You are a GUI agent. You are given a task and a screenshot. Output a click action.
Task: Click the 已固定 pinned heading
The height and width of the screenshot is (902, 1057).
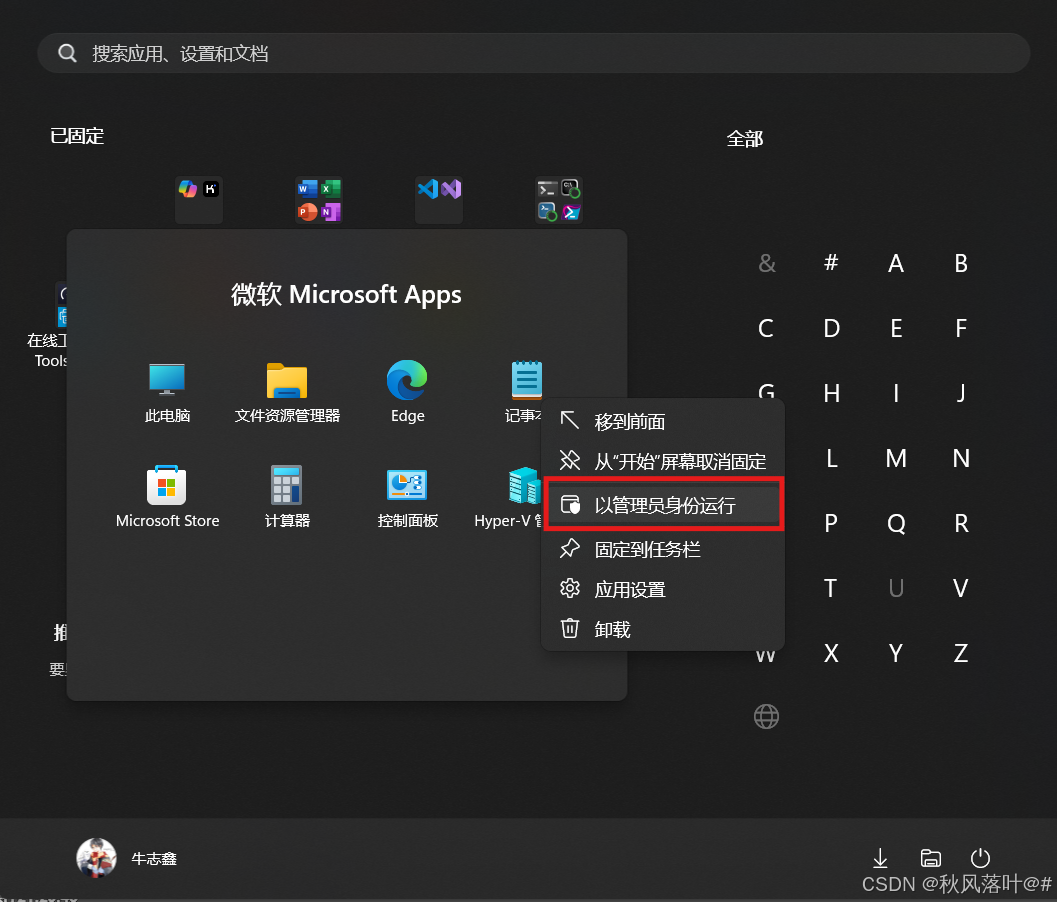pos(77,136)
